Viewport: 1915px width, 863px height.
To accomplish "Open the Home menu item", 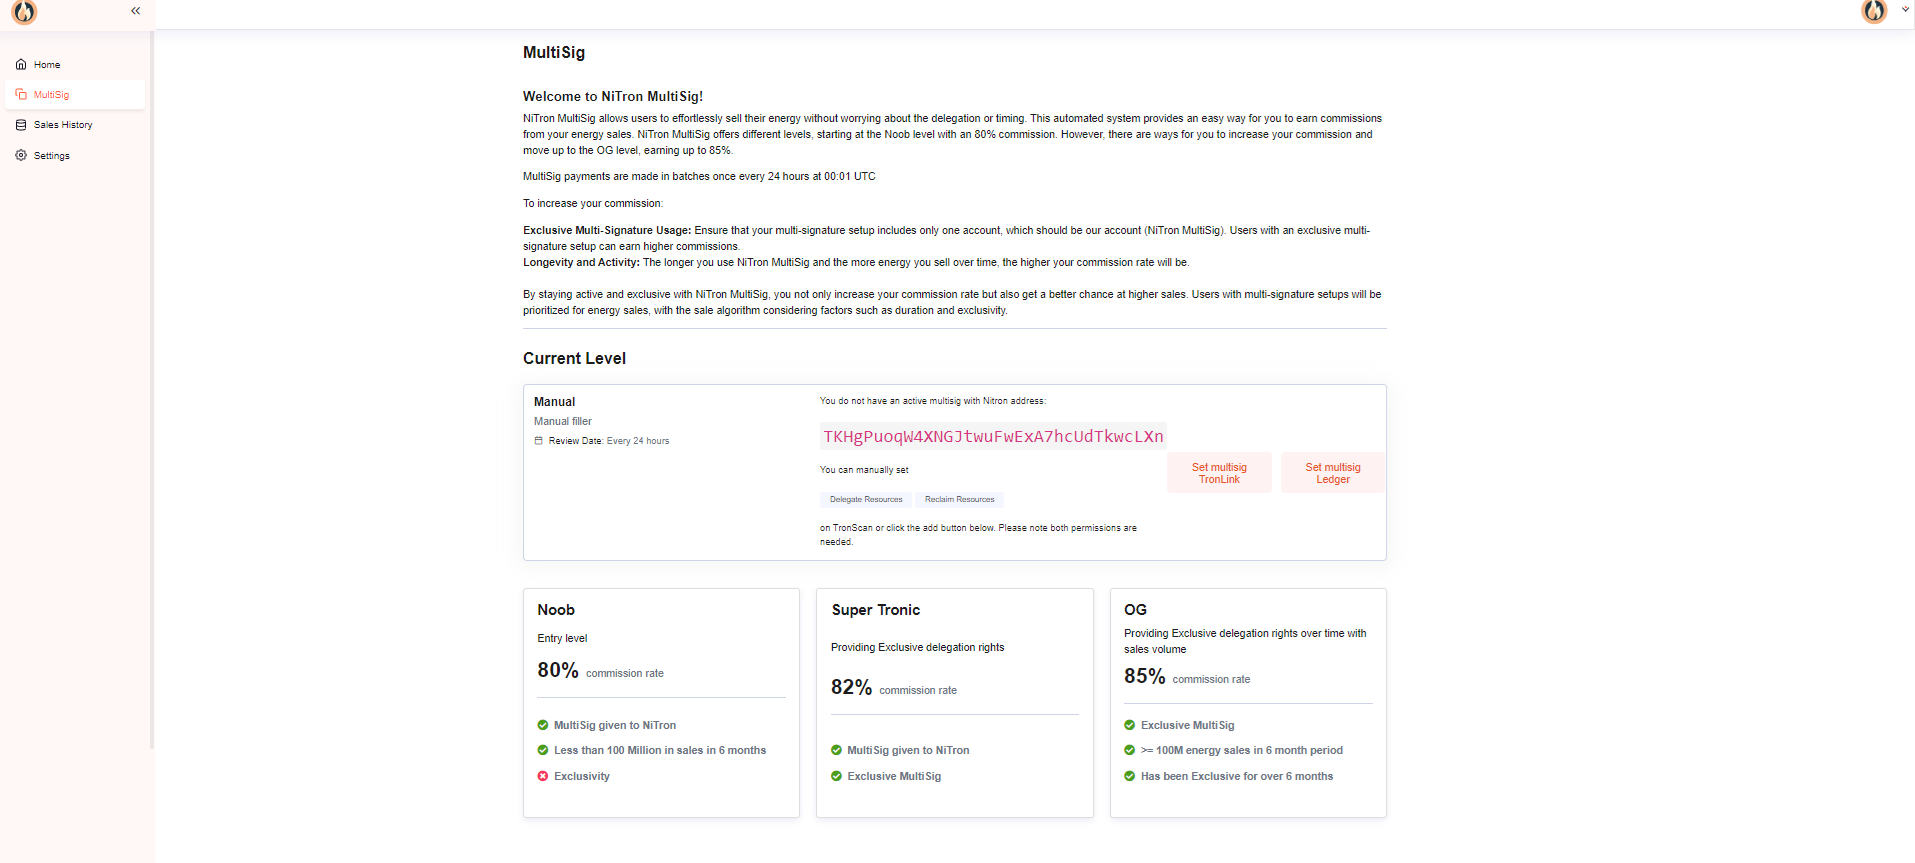I will tap(75, 64).
